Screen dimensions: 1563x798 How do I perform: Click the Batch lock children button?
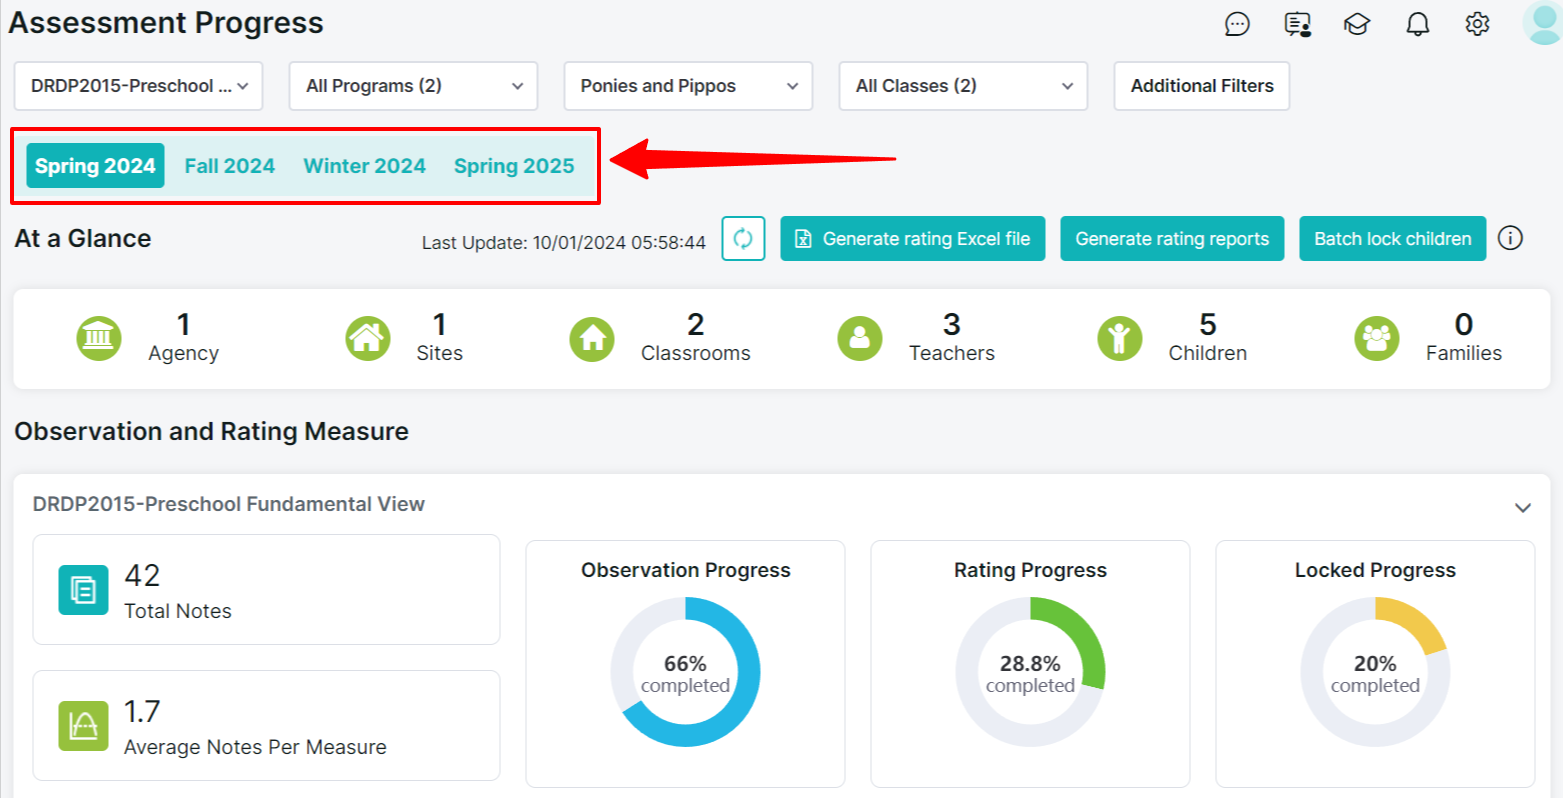[1393, 239]
